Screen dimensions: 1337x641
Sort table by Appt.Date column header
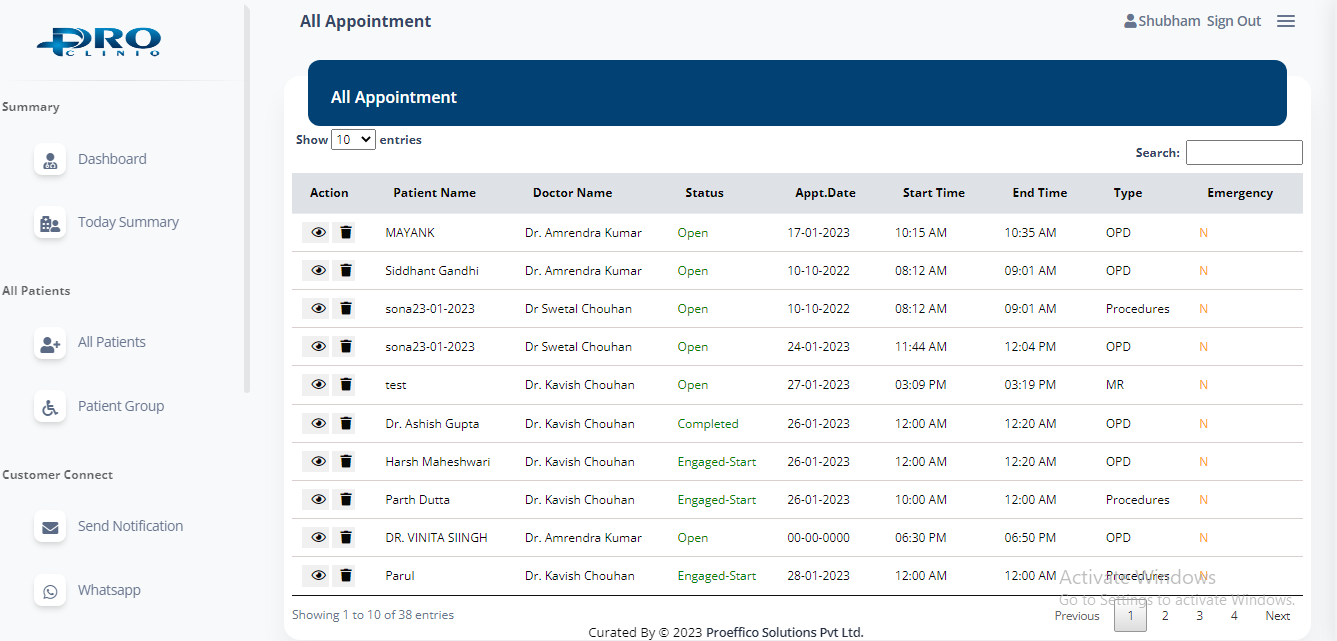point(825,193)
